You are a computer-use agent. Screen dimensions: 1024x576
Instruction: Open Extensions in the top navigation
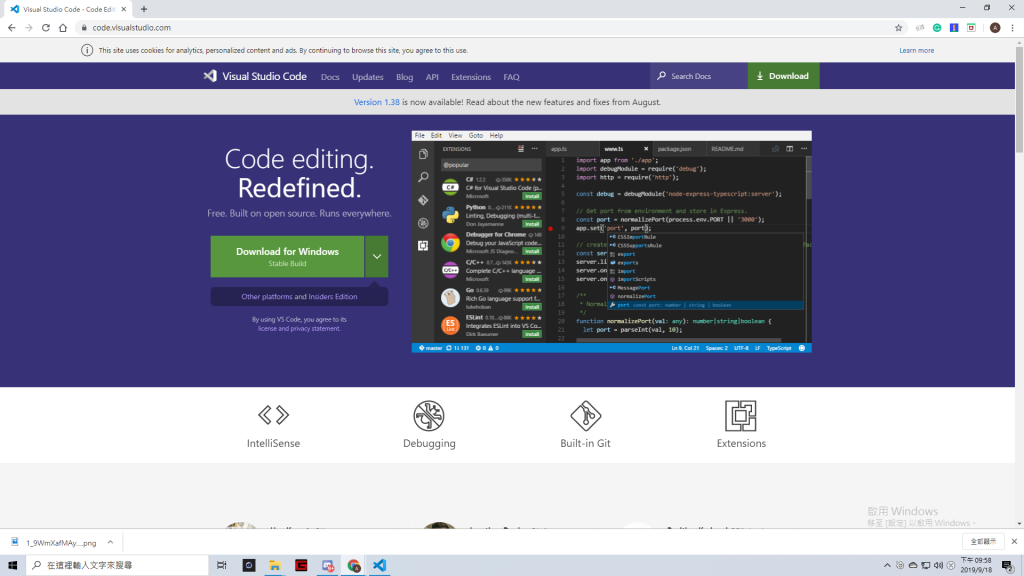point(471,77)
